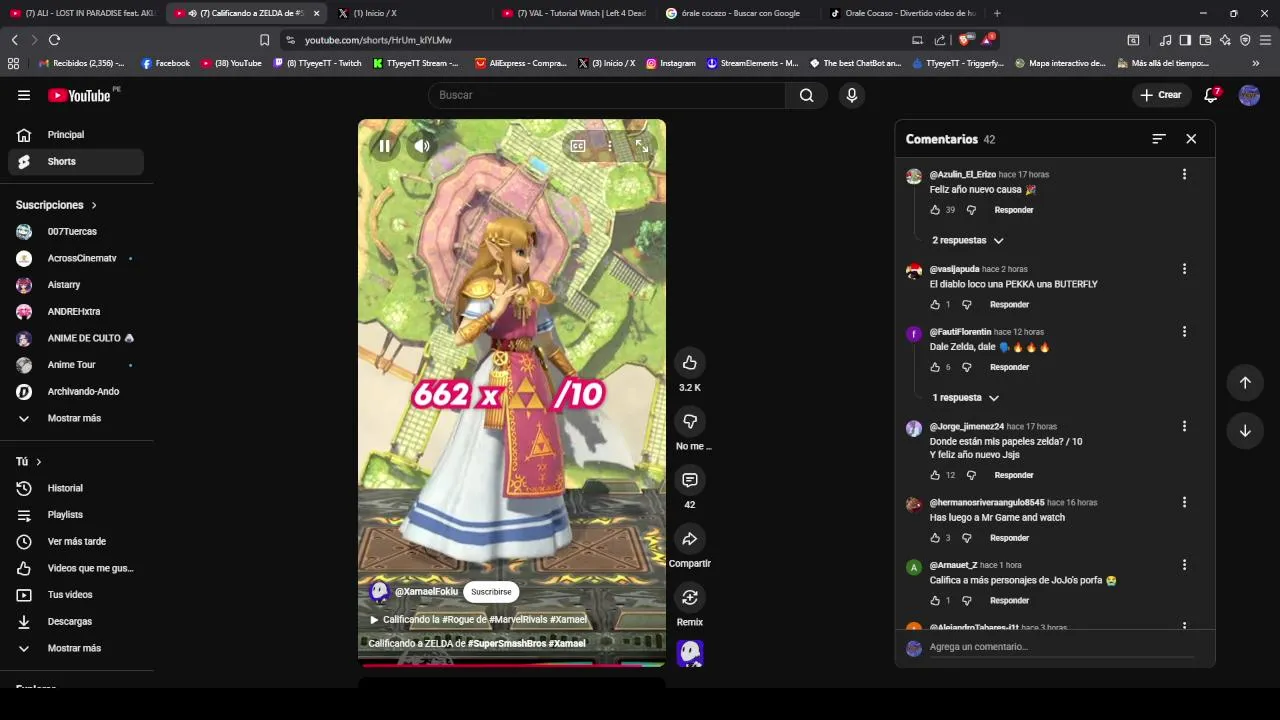Pause the Short video
The height and width of the screenshot is (720, 1280).
click(x=384, y=146)
